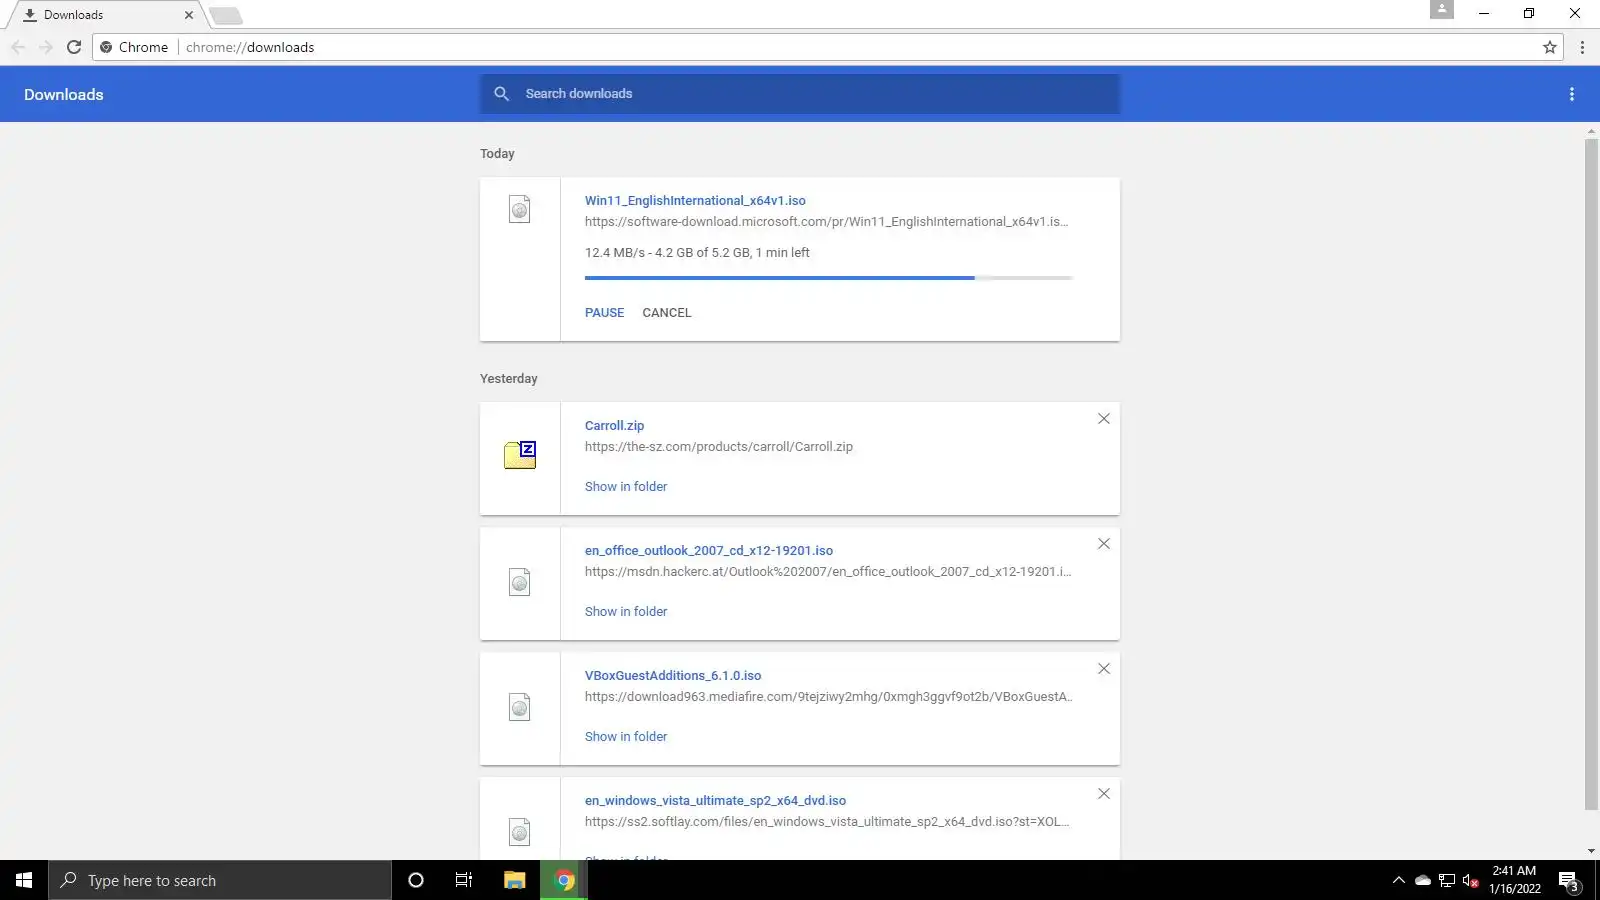Remove en_windows_vista_ultimate ISO from list
Image resolution: width=1600 pixels, height=900 pixels.
pyautogui.click(x=1104, y=794)
